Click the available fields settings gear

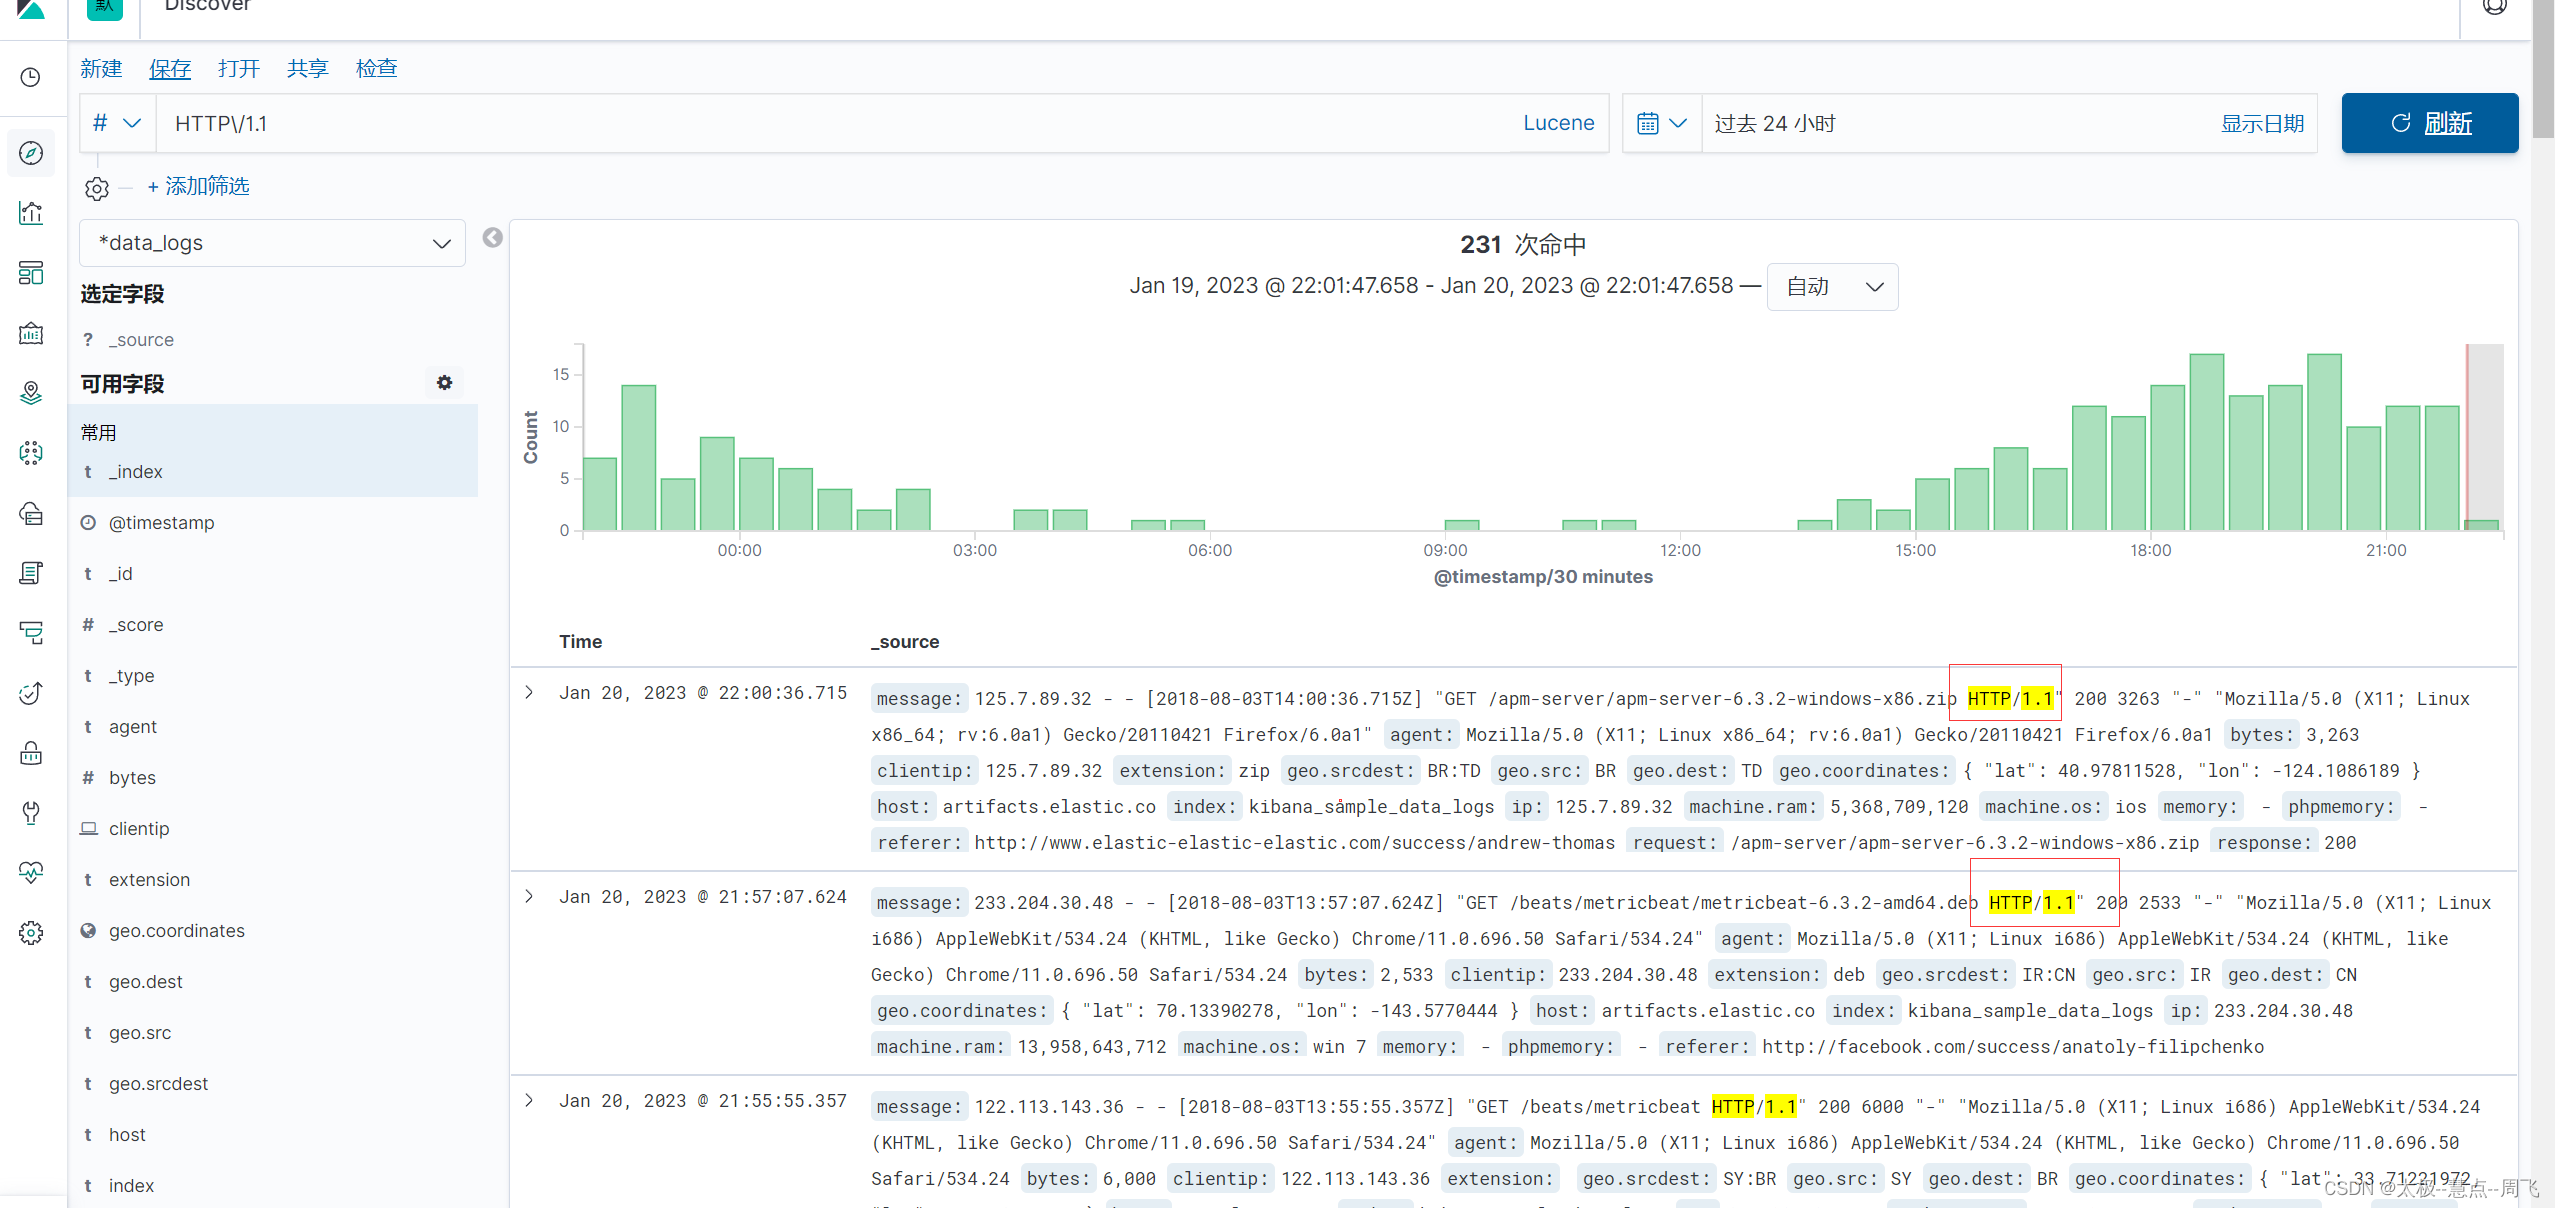tap(444, 383)
